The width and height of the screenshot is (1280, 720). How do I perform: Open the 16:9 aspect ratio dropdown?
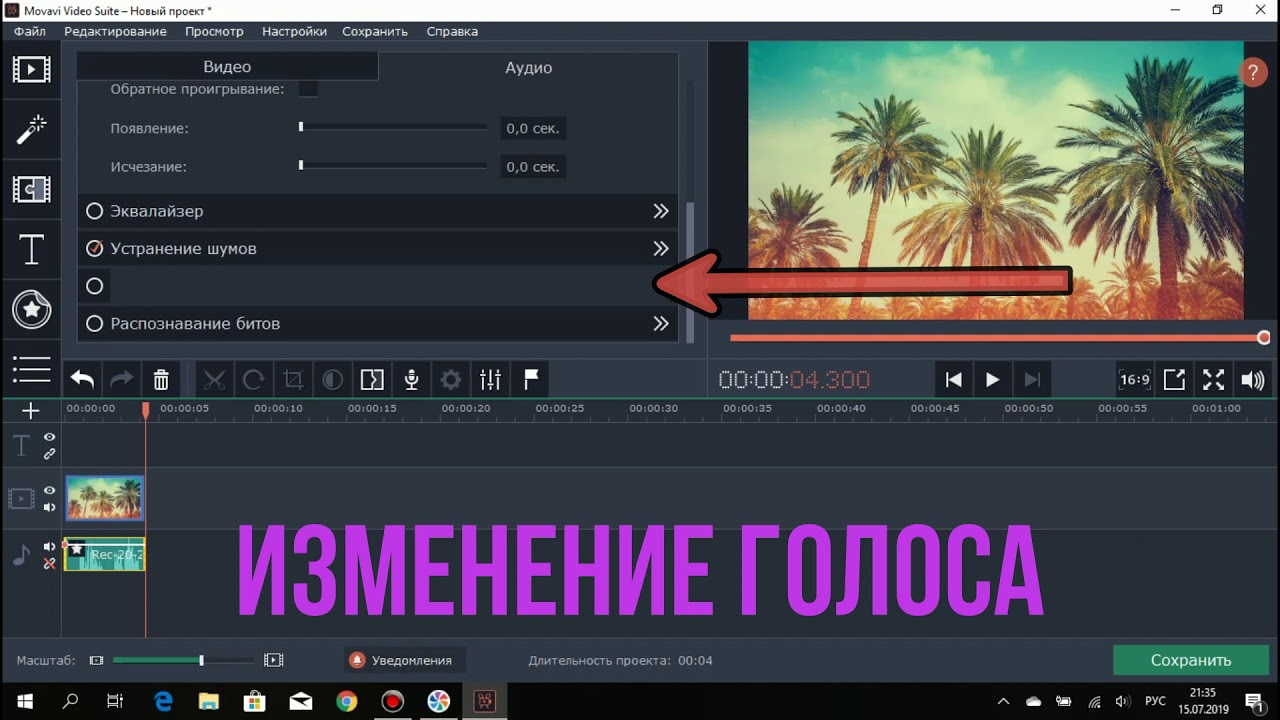click(1134, 380)
